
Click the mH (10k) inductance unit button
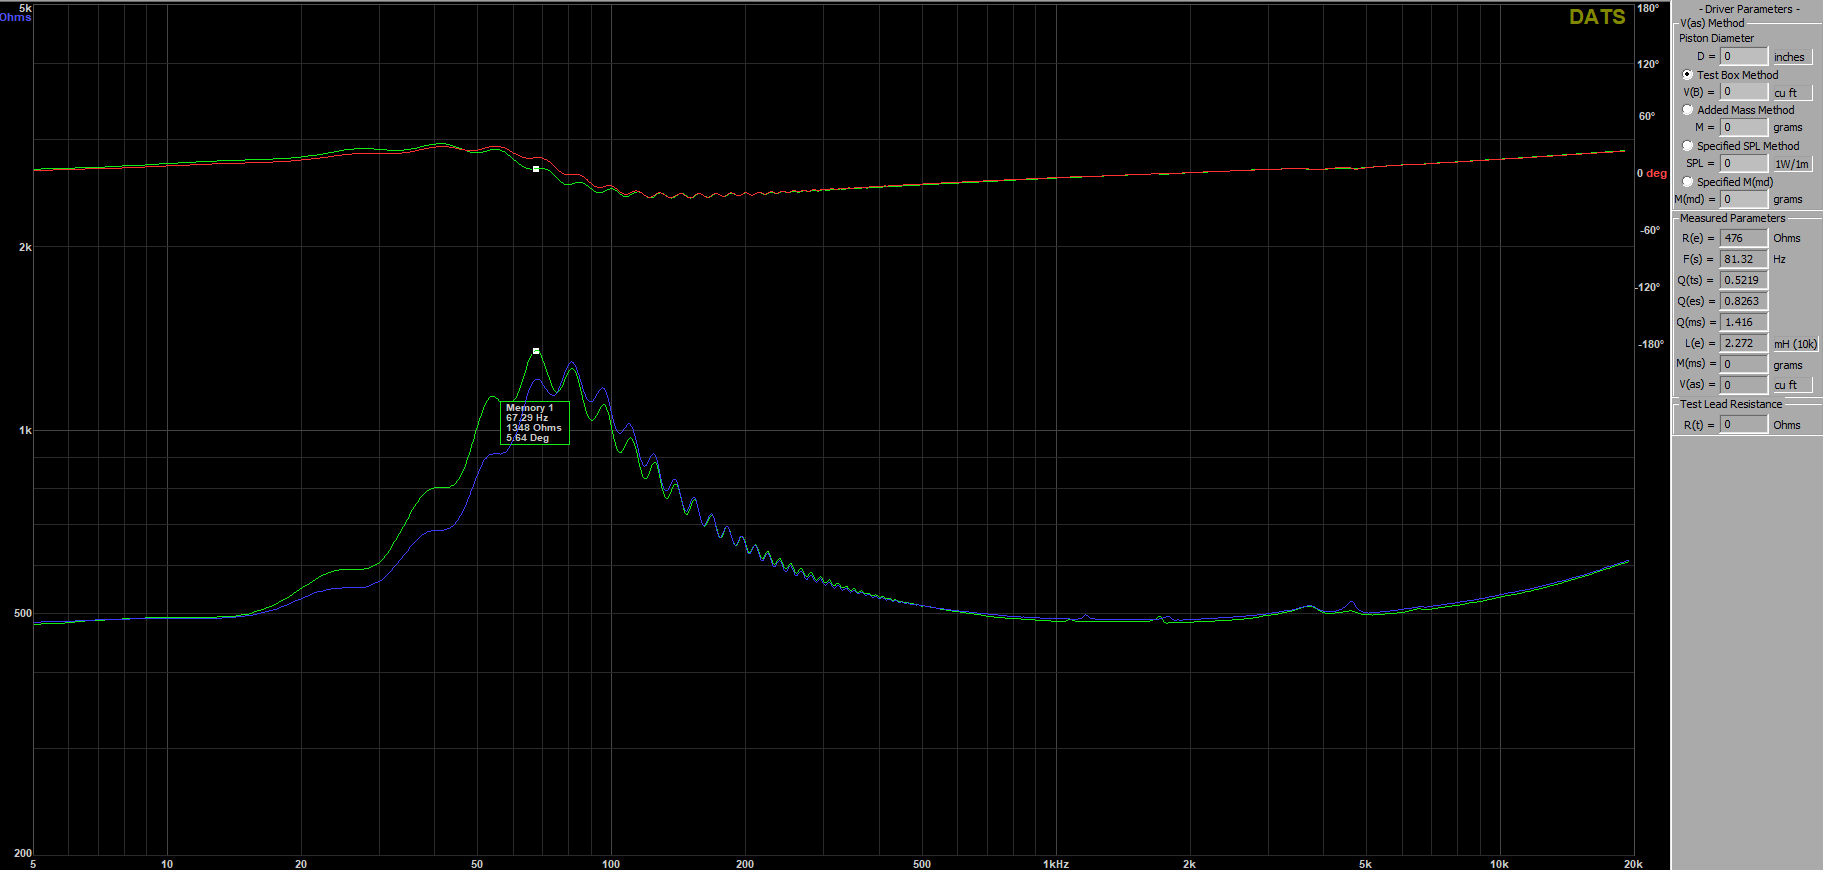click(x=1795, y=344)
